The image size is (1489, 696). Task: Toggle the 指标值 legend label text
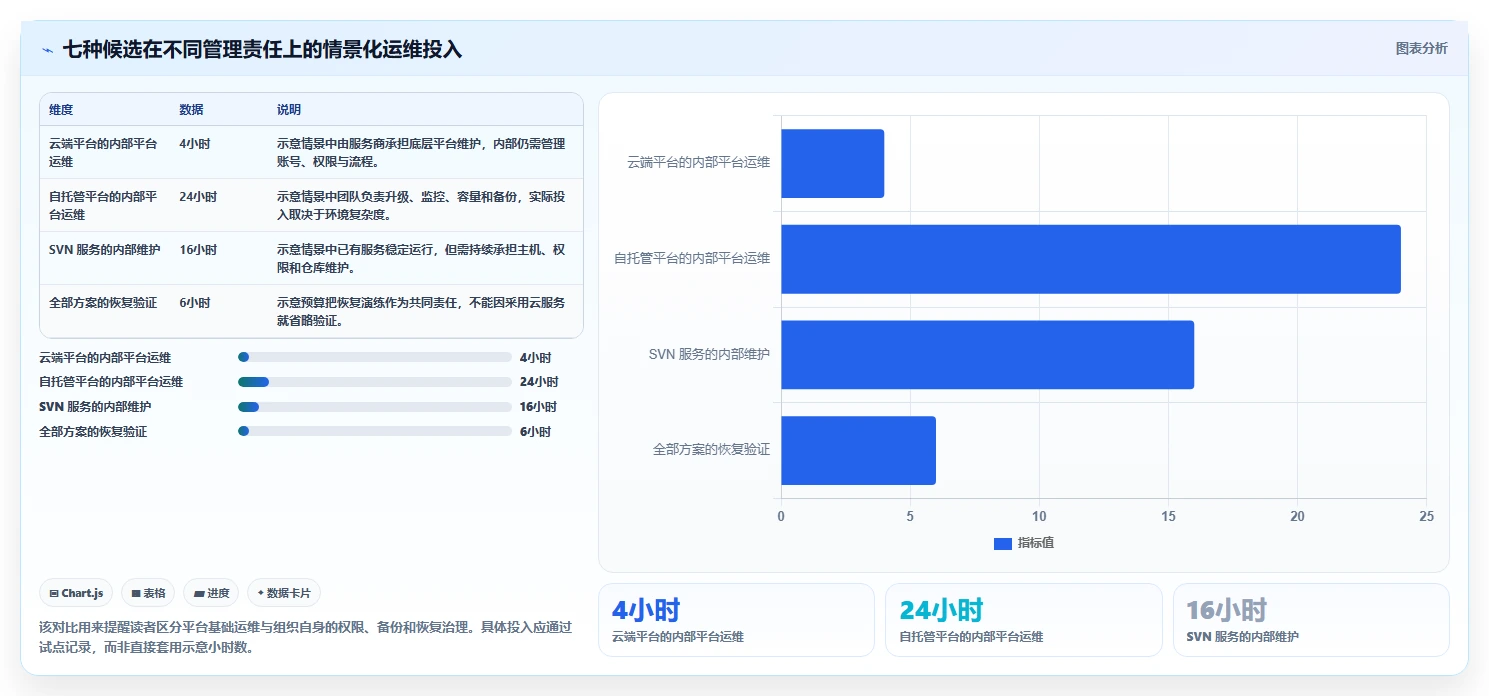[x=1036, y=543]
